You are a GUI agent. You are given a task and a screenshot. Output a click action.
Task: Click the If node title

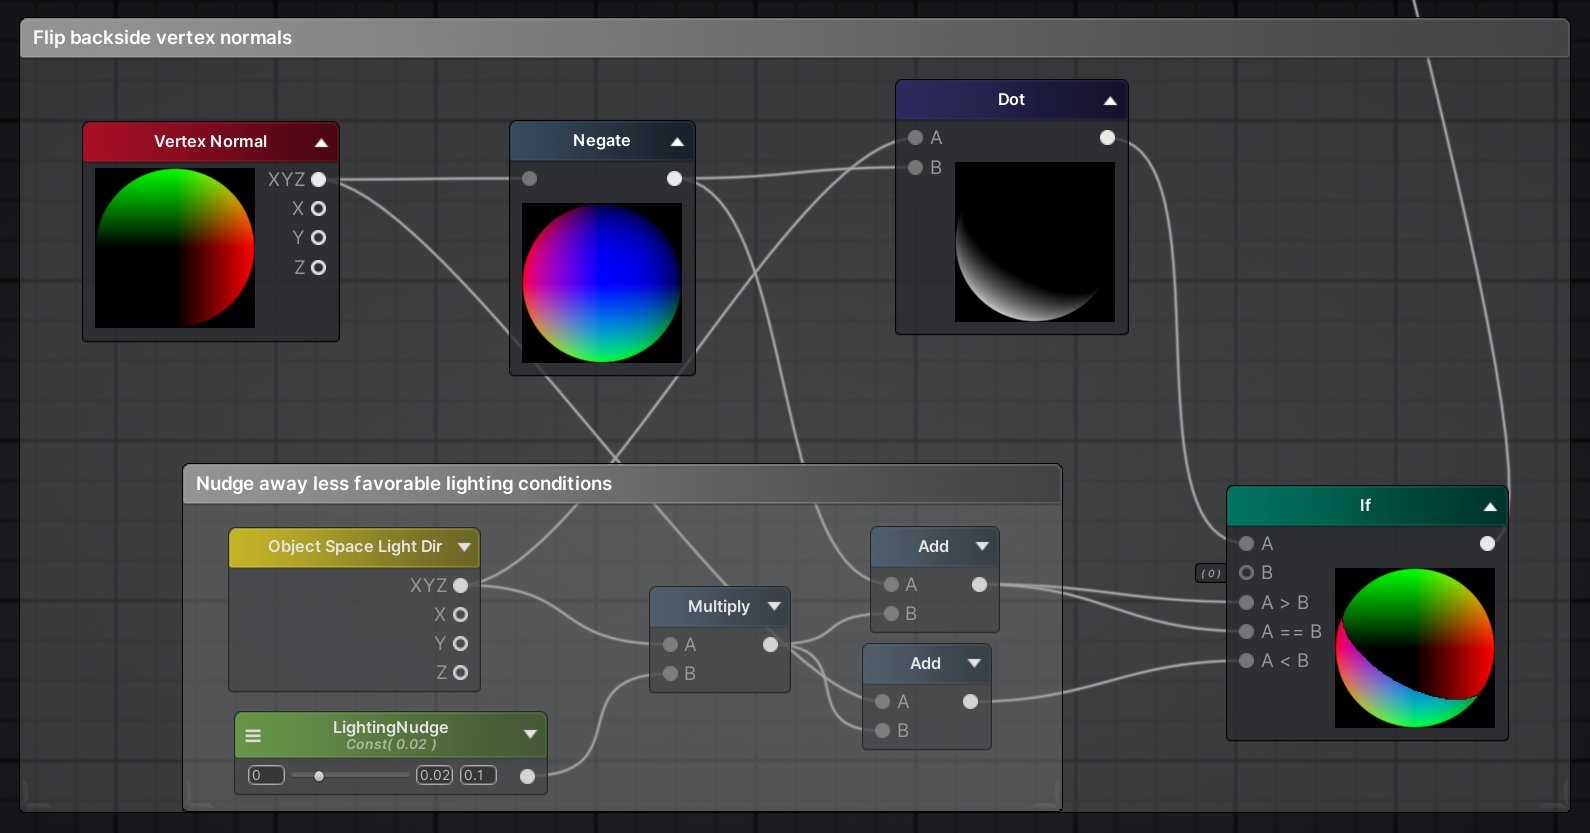point(1364,506)
